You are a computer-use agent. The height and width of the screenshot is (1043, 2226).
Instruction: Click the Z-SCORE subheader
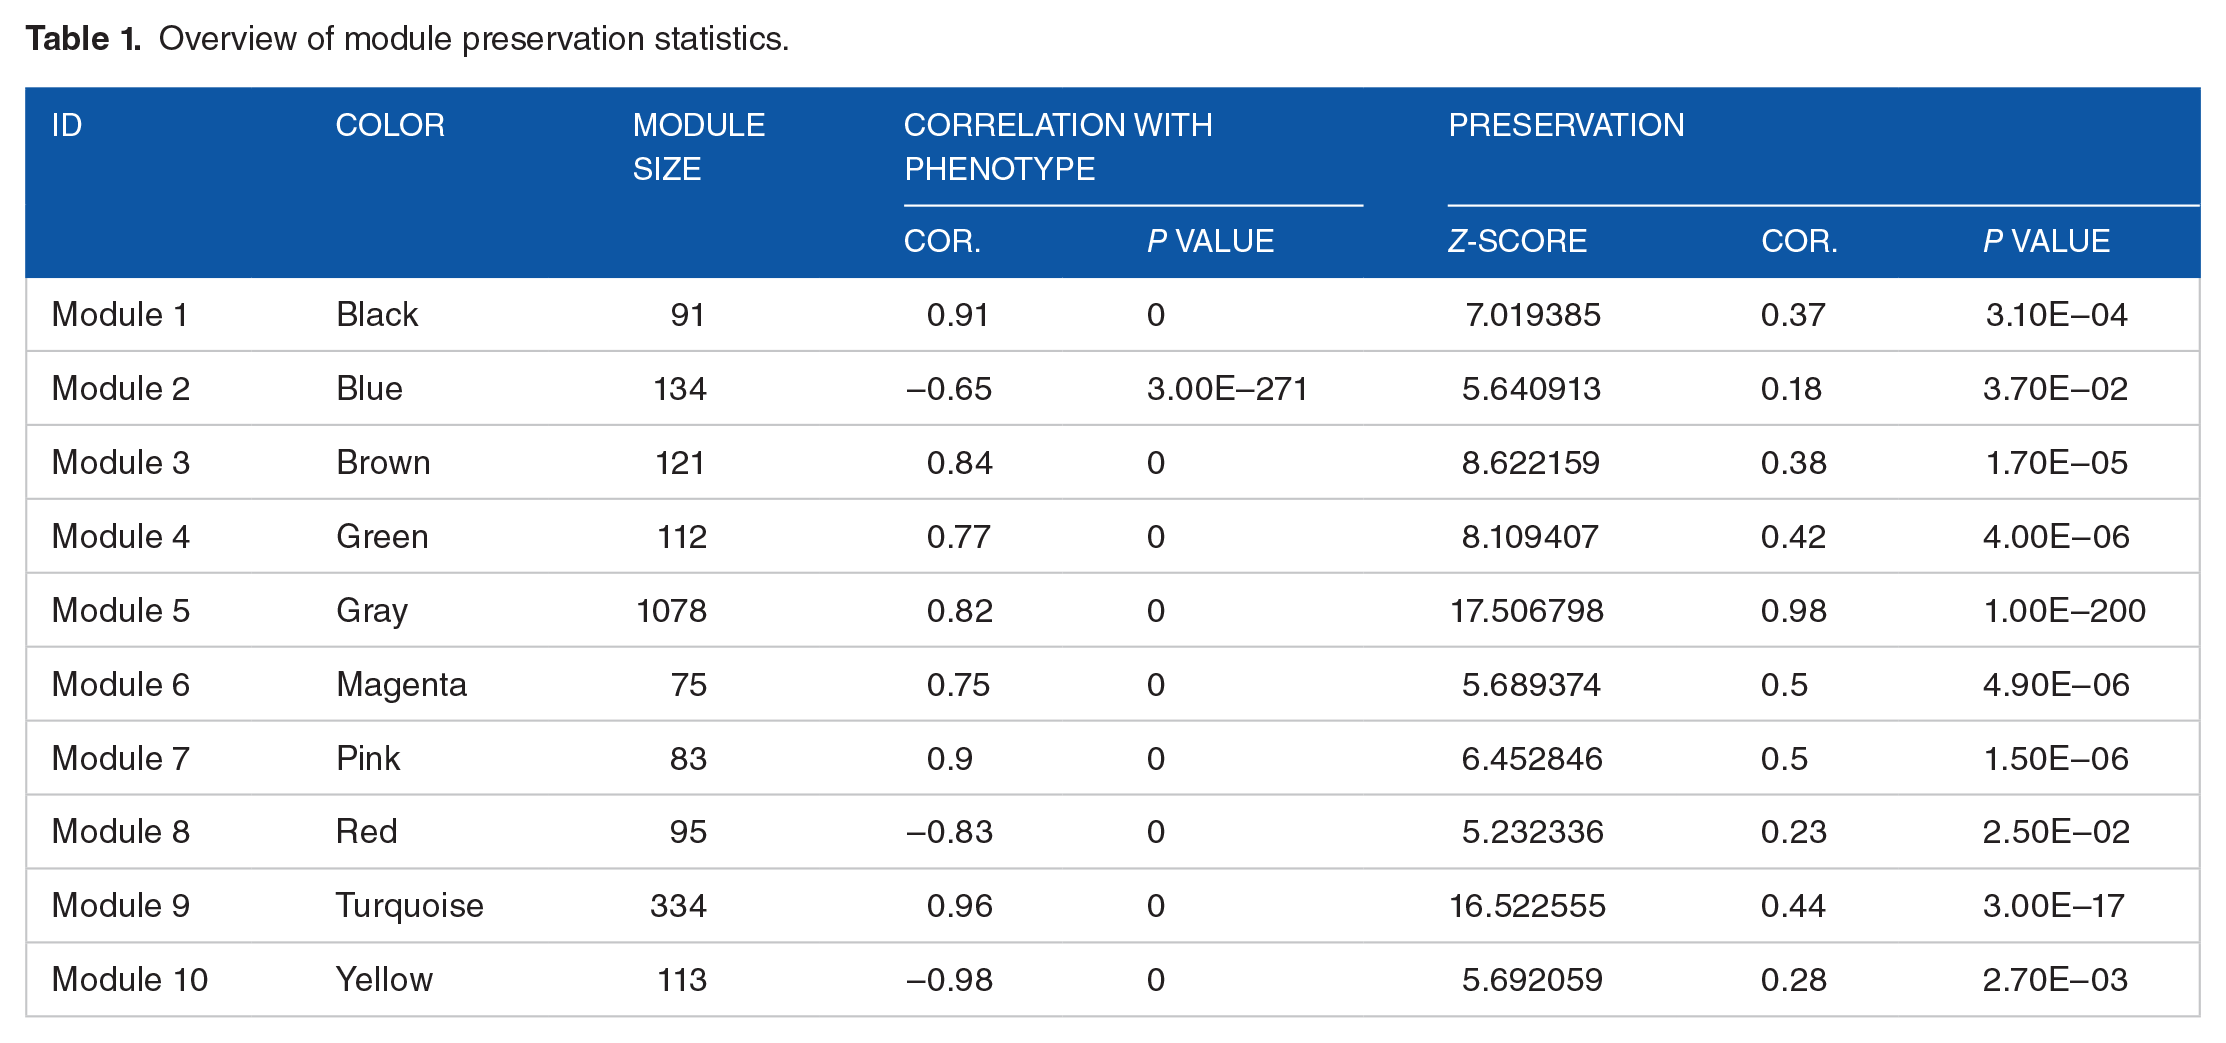coord(1517,241)
